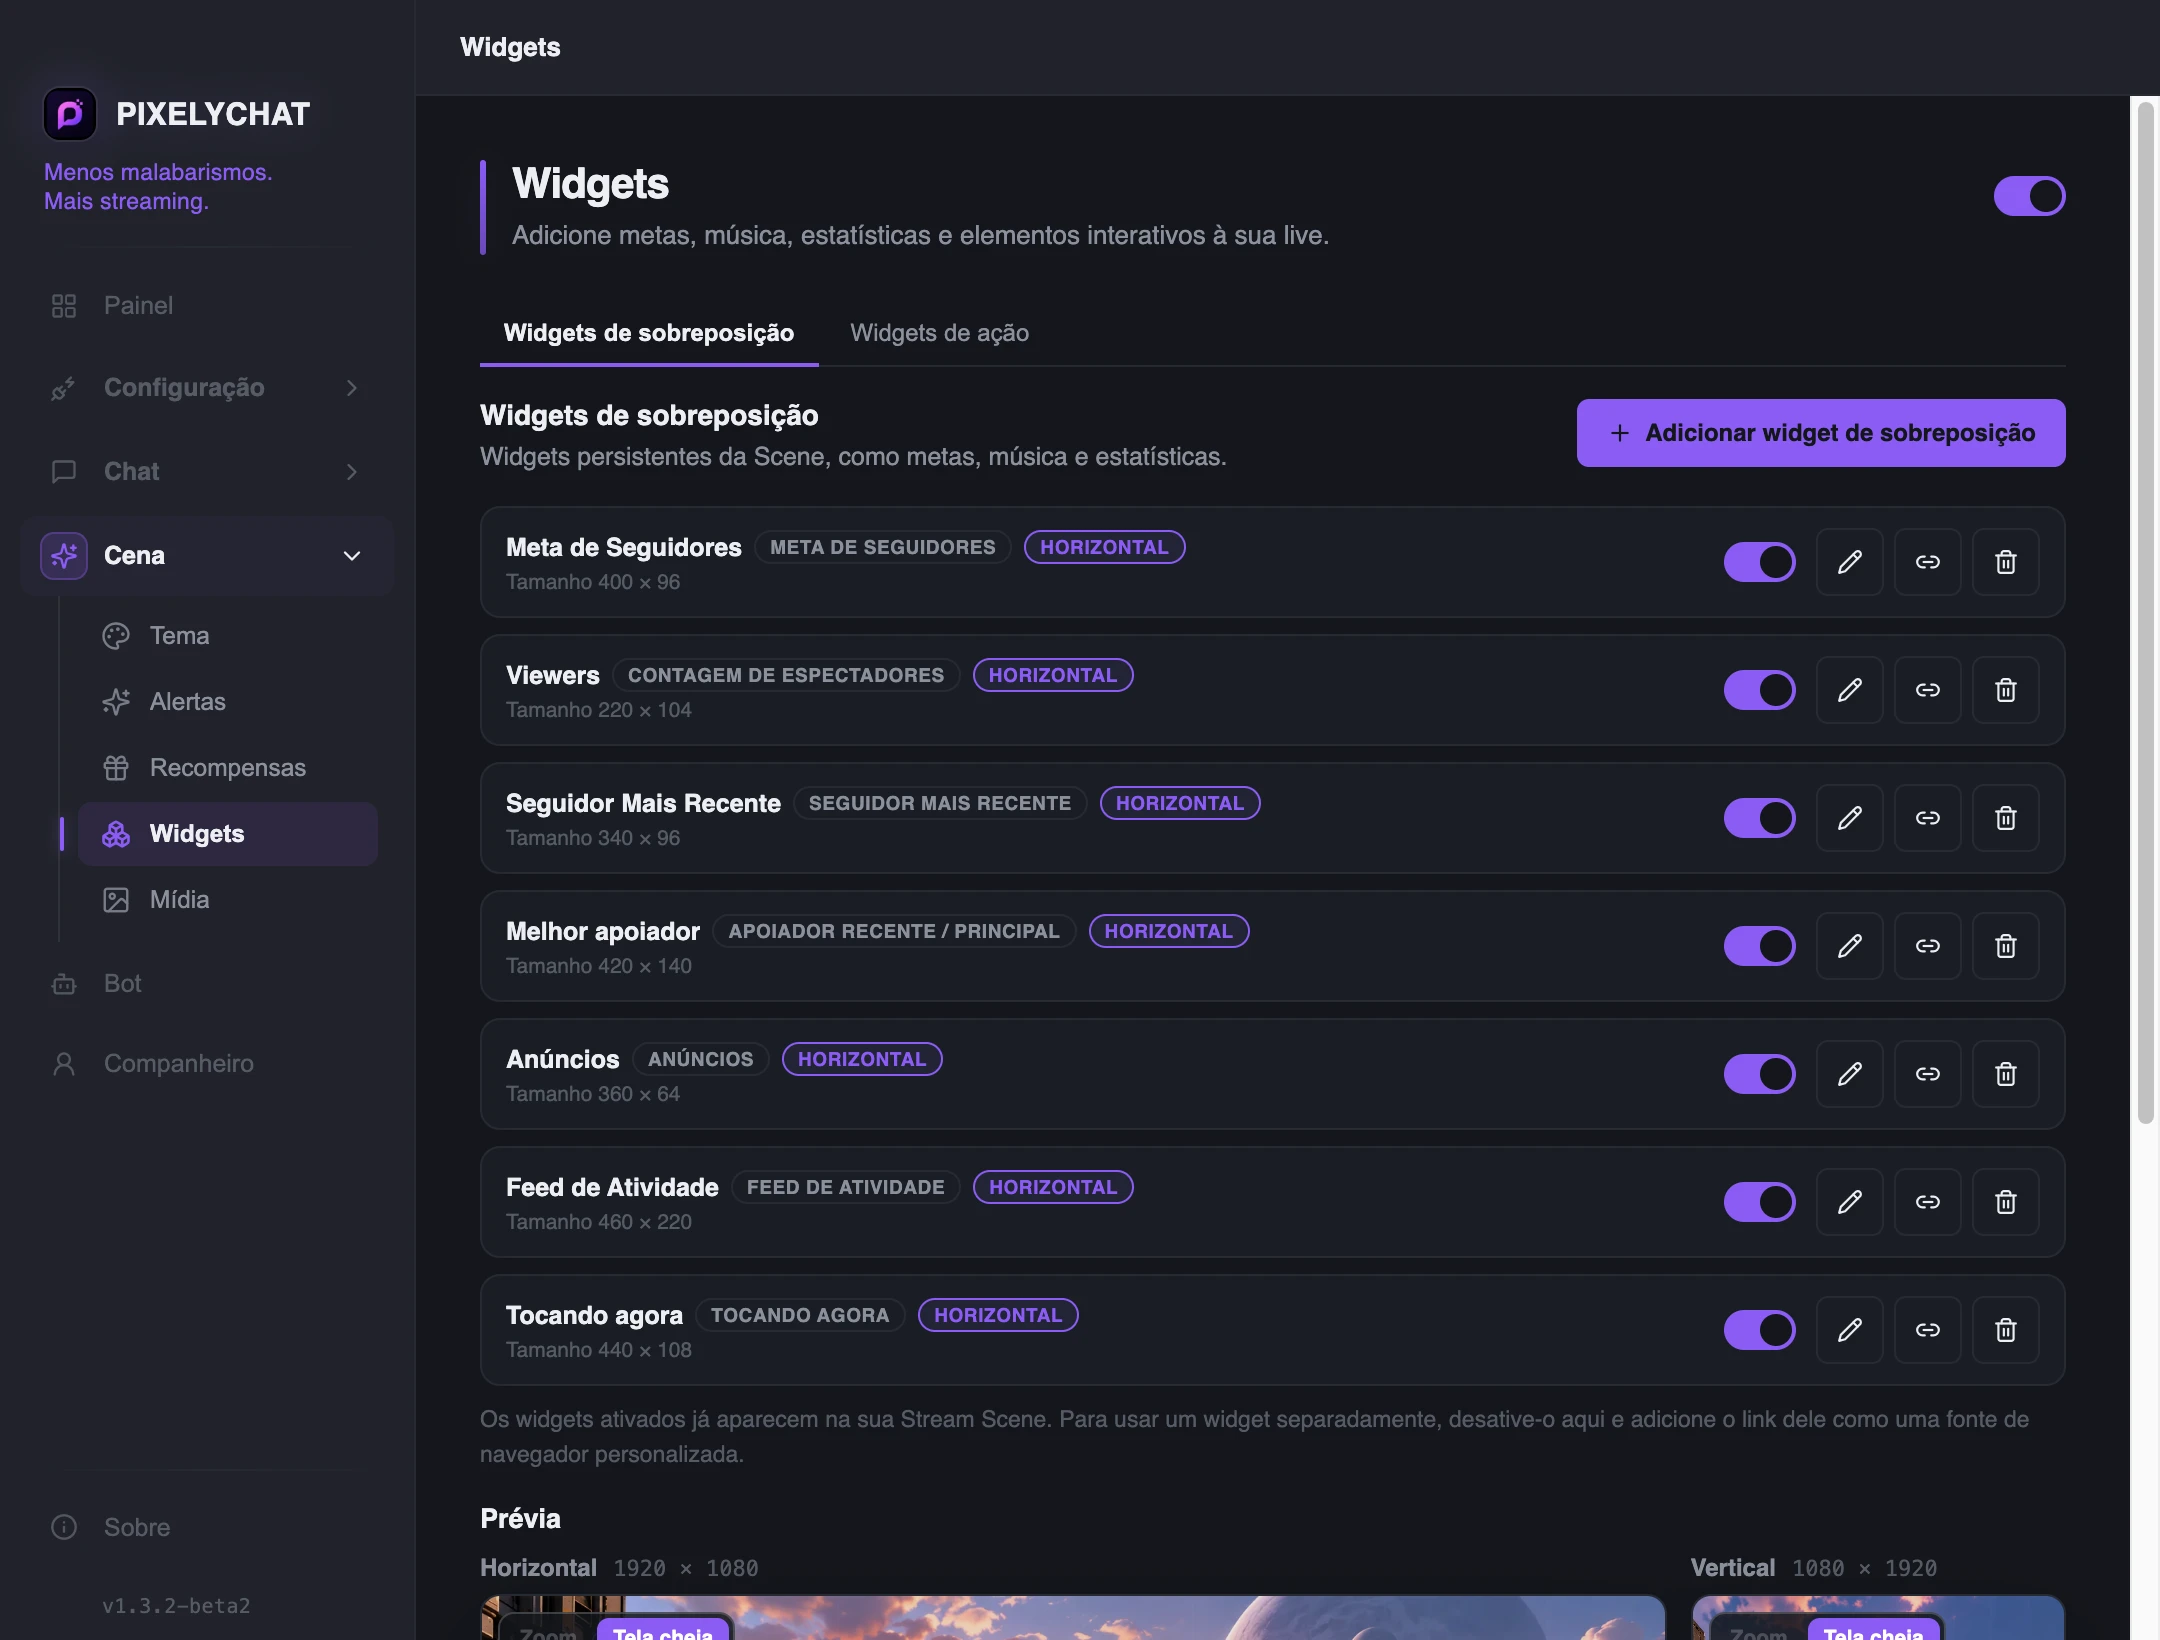The height and width of the screenshot is (1640, 2160).
Task: Delete the Anúncios widget
Action: [x=2005, y=1074]
